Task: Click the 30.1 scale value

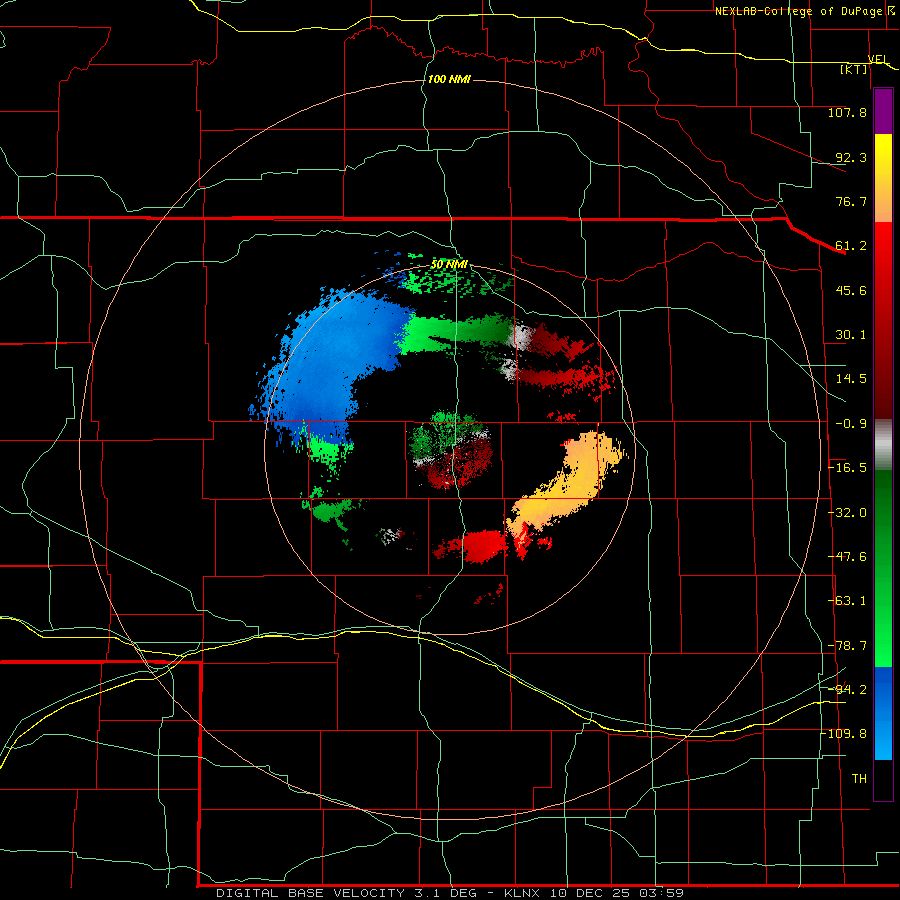Action: 851,335
